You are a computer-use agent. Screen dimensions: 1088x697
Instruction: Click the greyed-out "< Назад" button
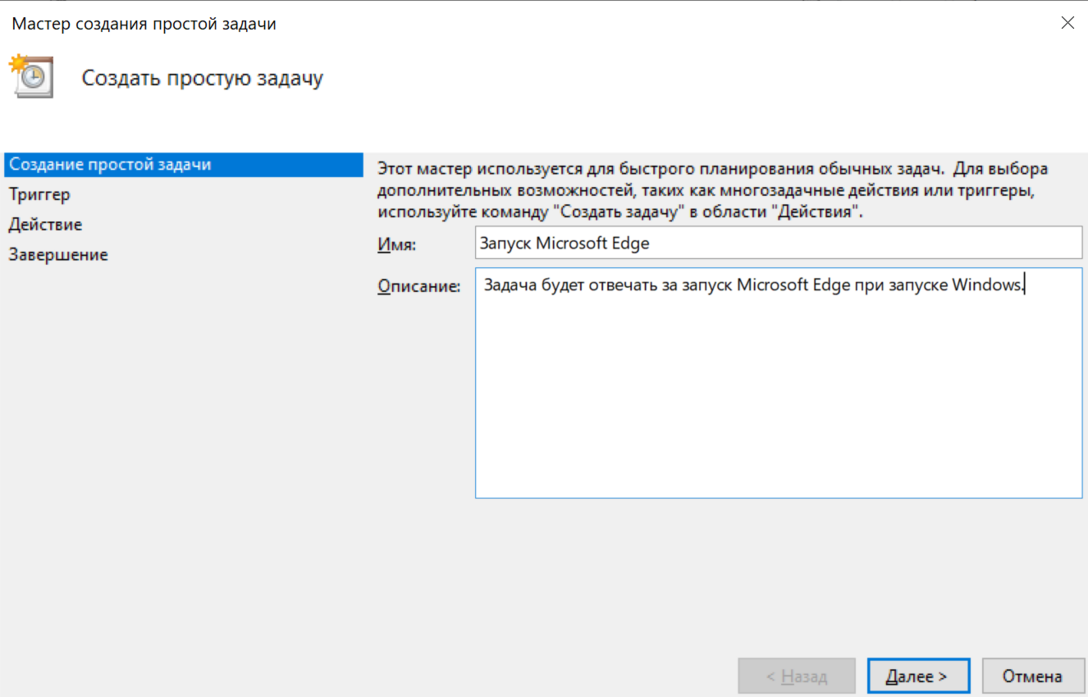(796, 677)
